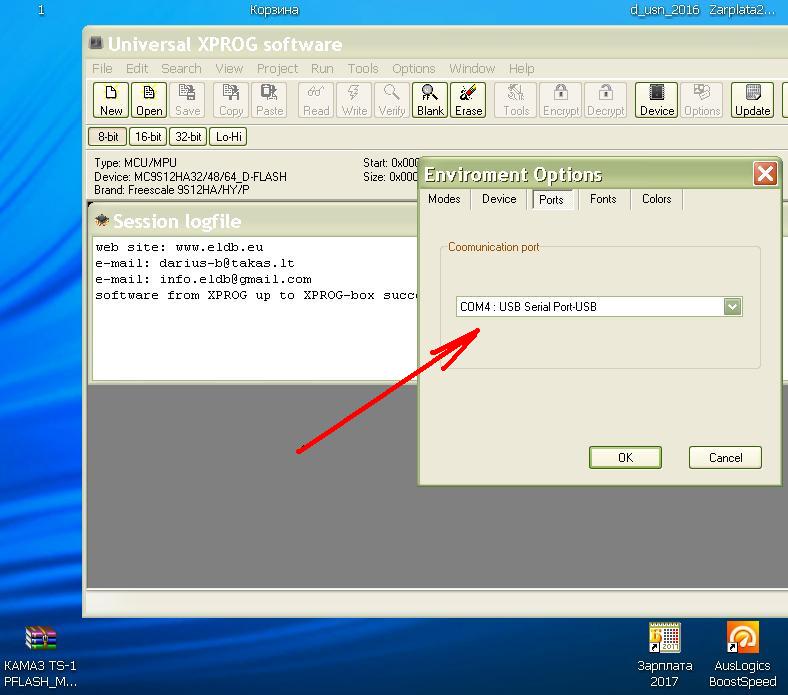
Task: Click the Erase toolbar icon
Action: [x=468, y=100]
